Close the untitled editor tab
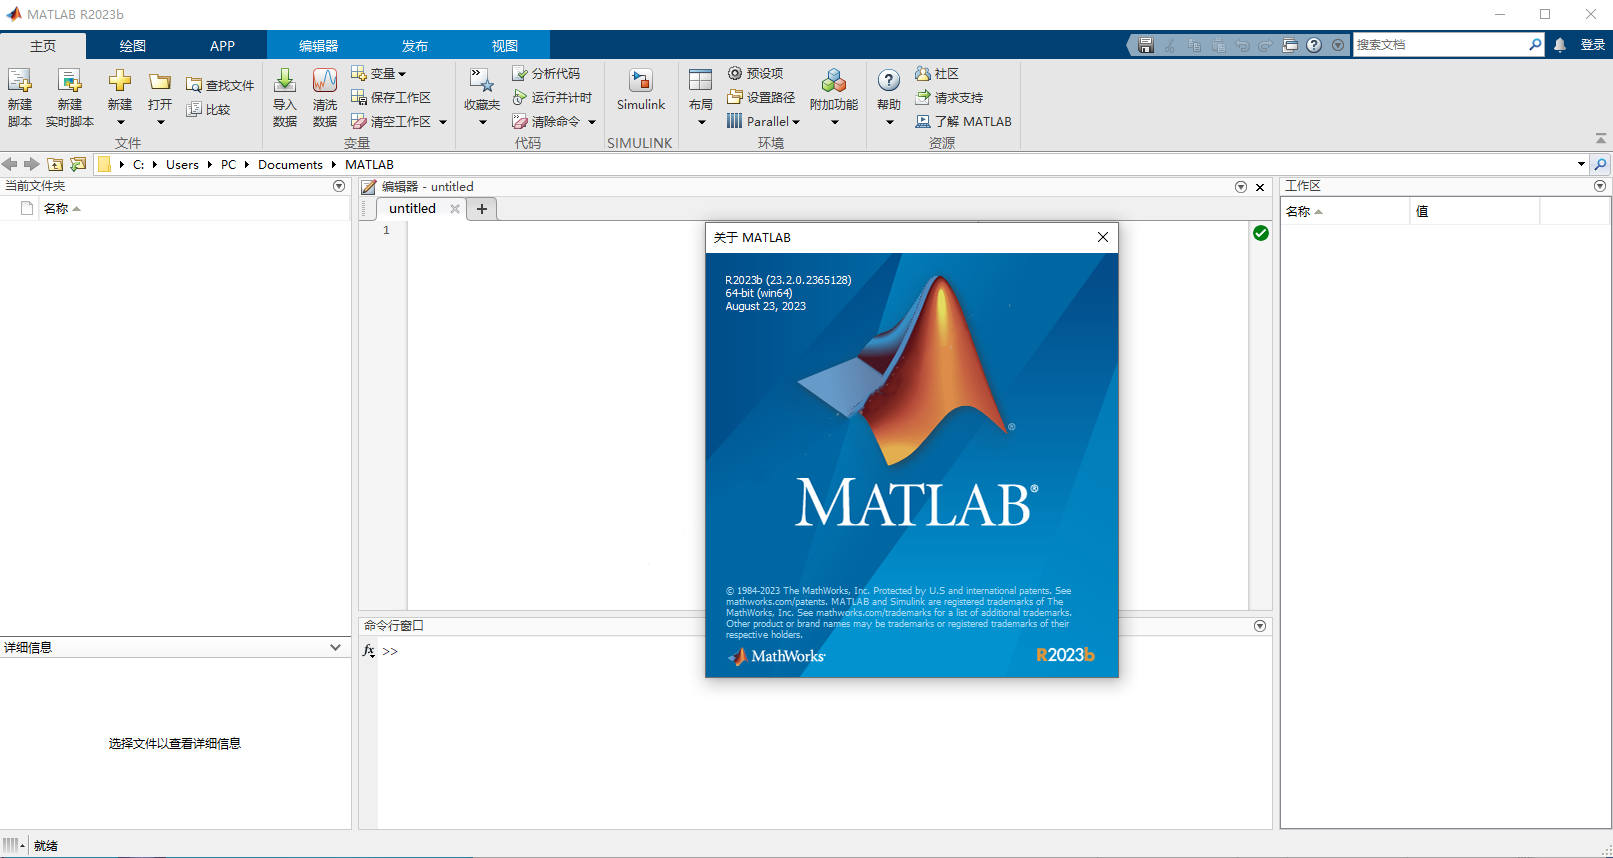Viewport: 1613px width, 858px height. tap(455, 209)
